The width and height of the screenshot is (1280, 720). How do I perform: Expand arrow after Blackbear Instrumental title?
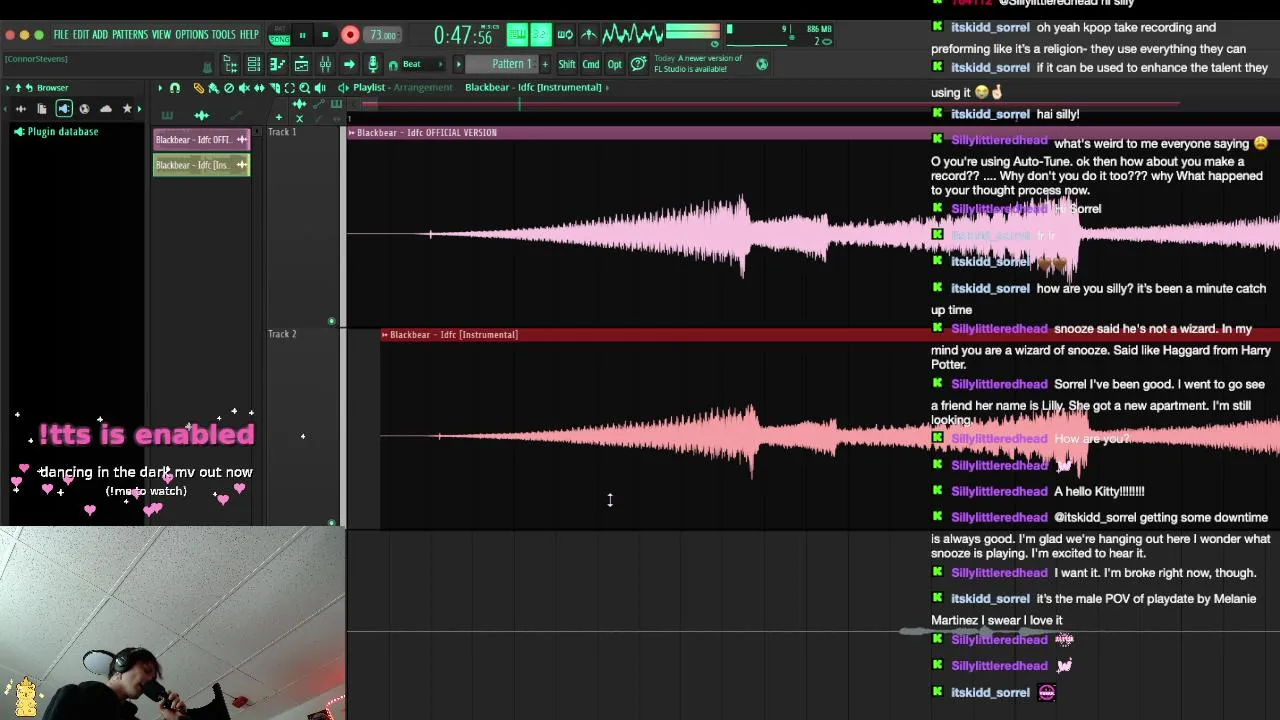pos(608,87)
